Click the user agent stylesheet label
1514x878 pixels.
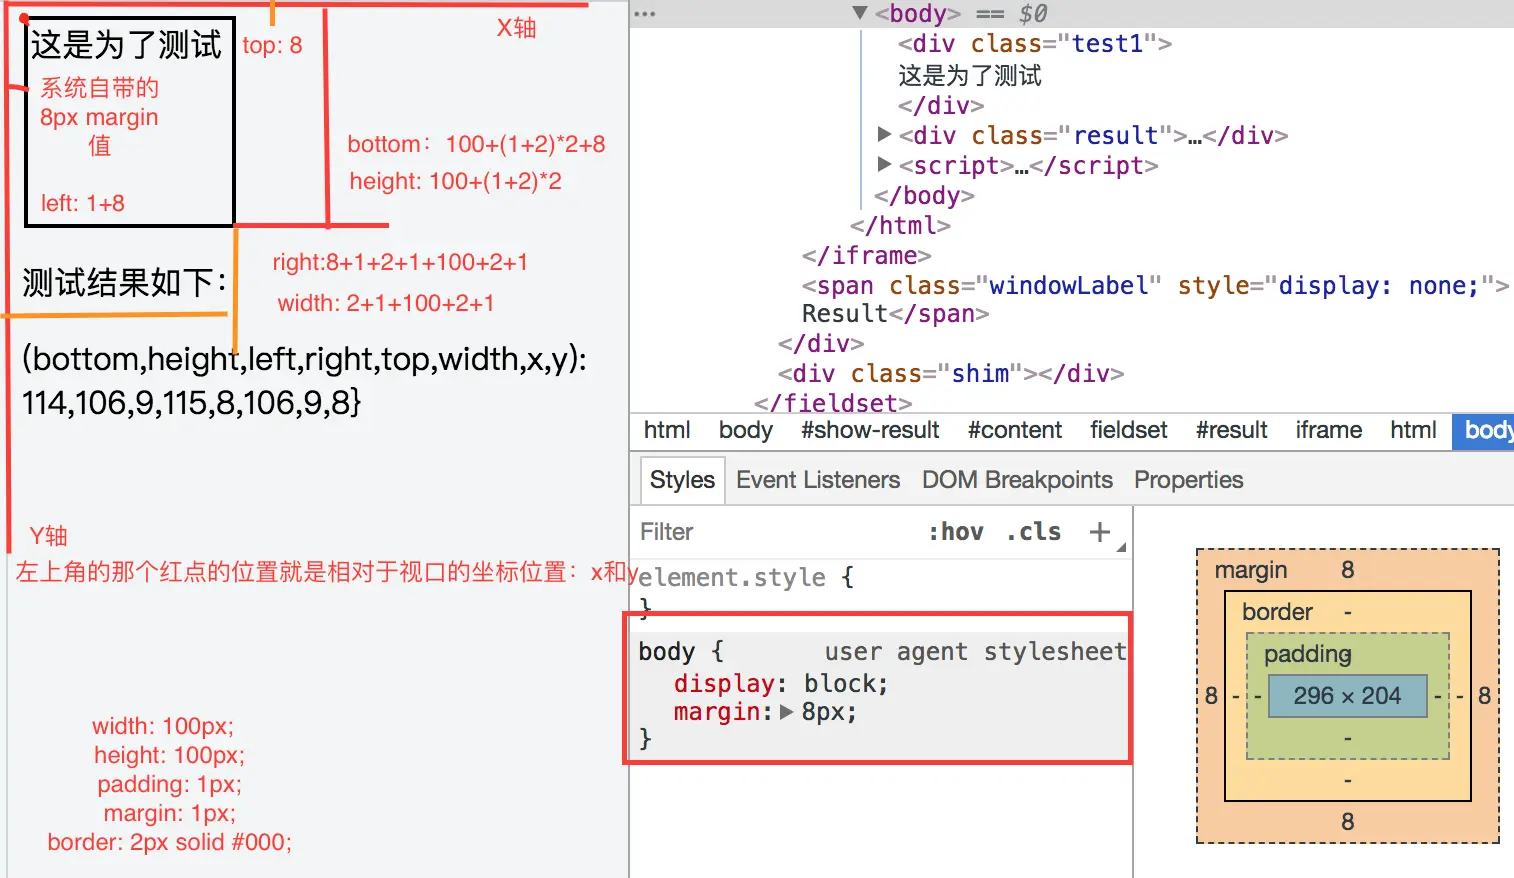(x=975, y=652)
